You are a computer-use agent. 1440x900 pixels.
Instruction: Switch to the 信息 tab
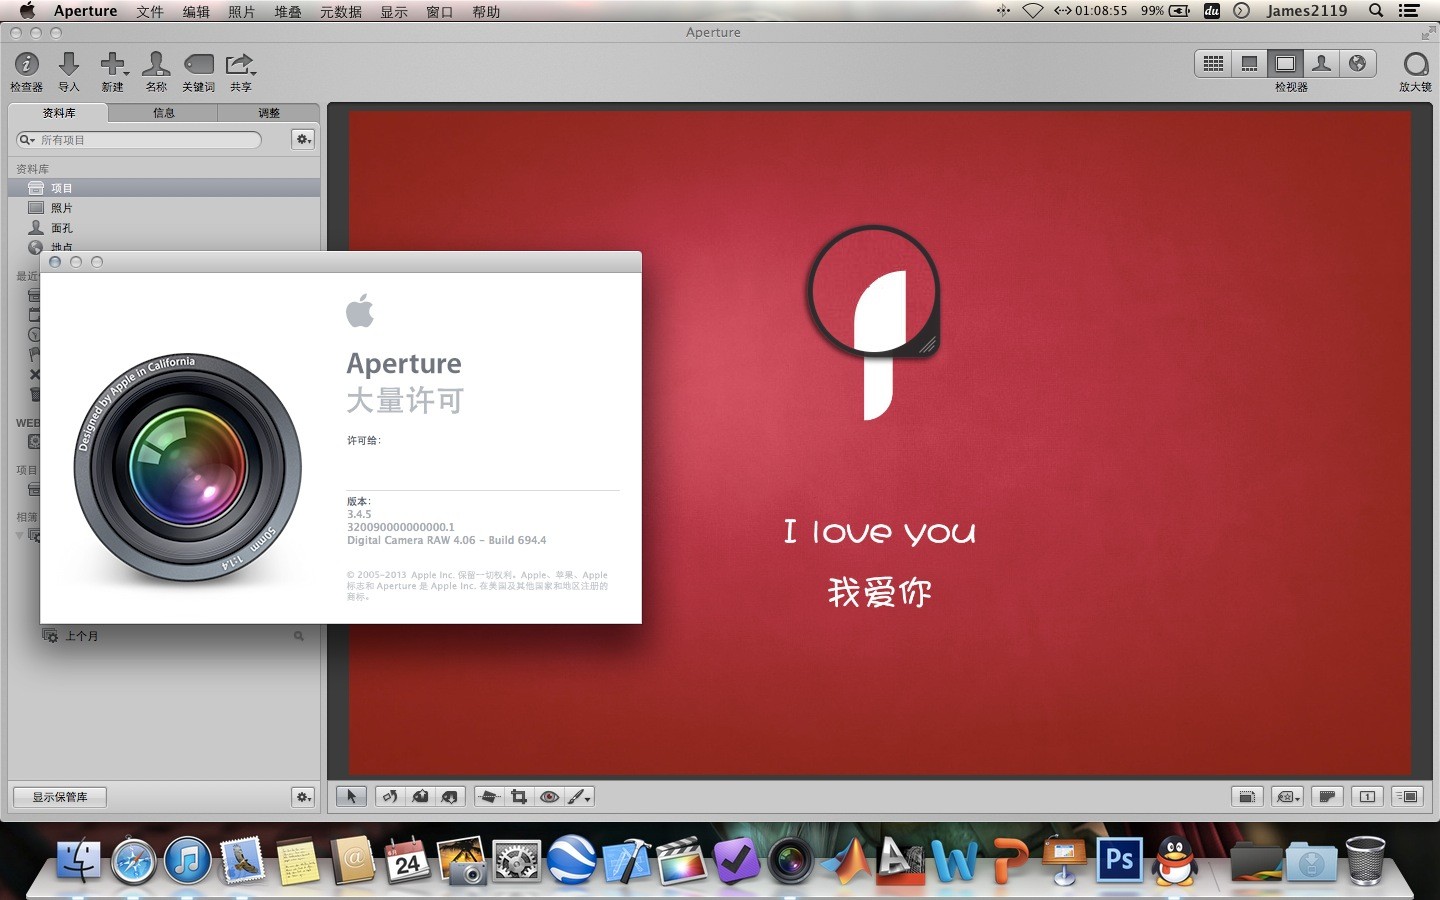[x=163, y=113]
